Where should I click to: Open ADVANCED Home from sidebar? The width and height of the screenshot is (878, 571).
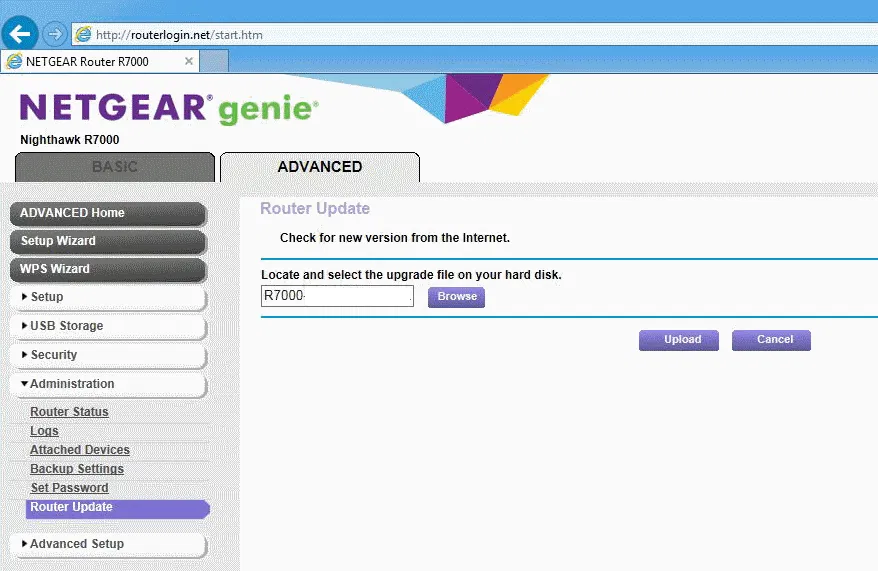108,213
